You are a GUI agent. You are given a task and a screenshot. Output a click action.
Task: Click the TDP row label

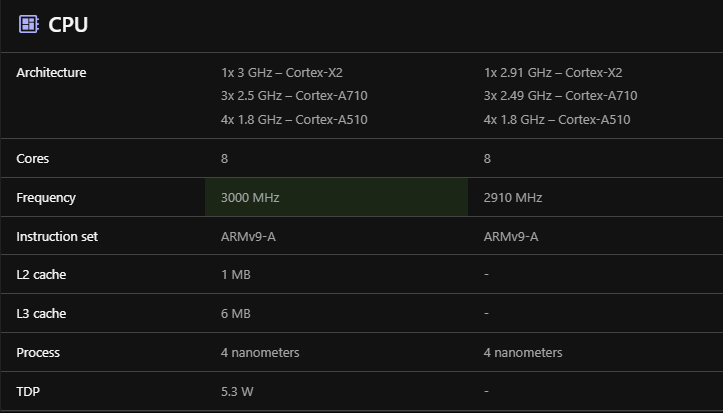pyautogui.click(x=30, y=392)
